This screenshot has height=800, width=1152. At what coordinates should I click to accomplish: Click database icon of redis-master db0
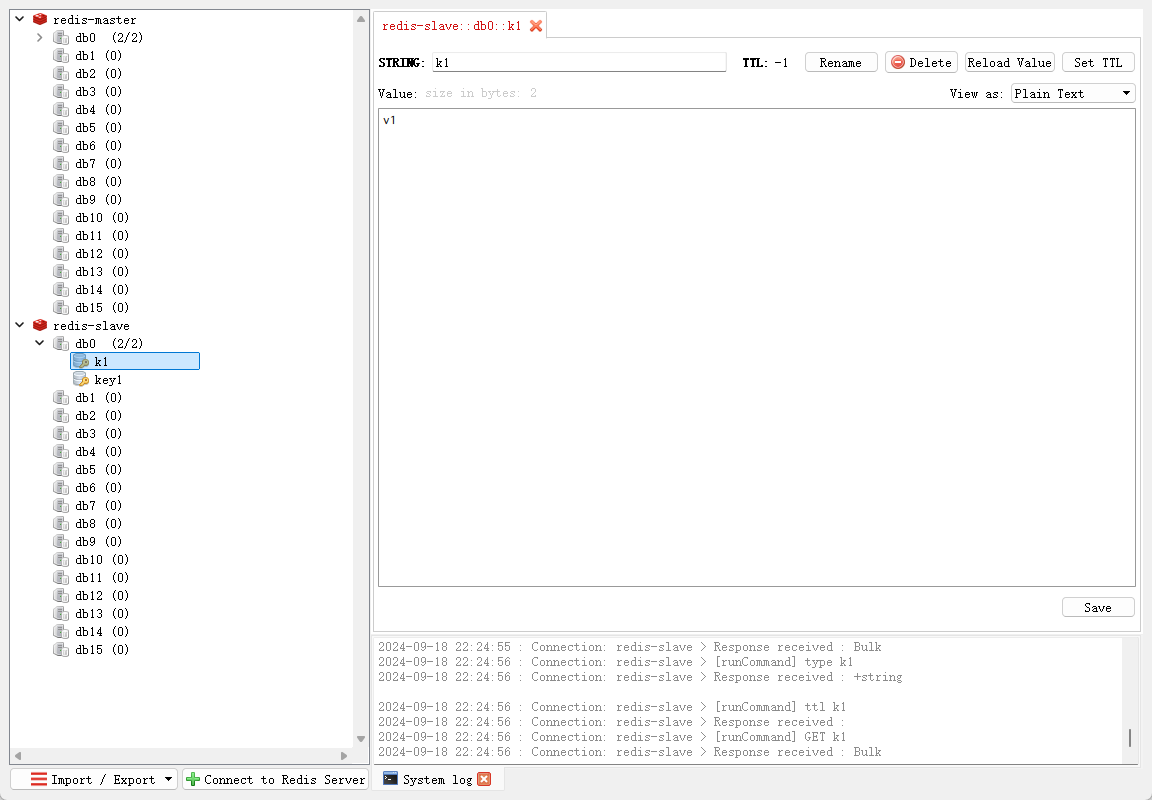[x=61, y=37]
